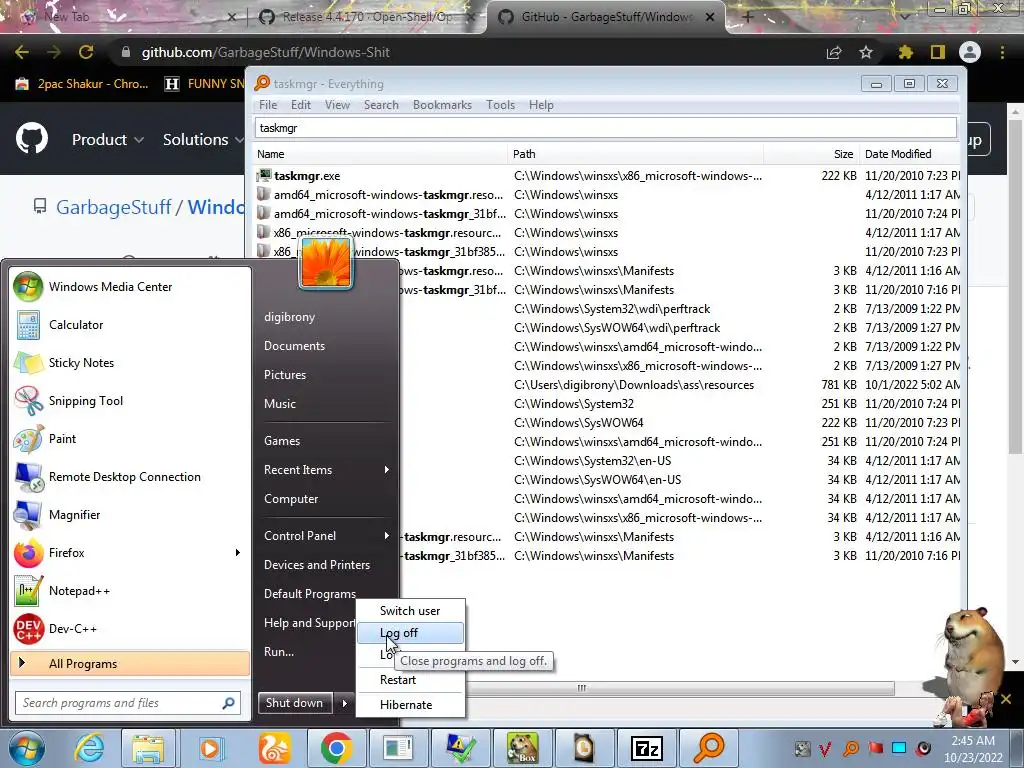Open Games from Start menu

(x=282, y=441)
